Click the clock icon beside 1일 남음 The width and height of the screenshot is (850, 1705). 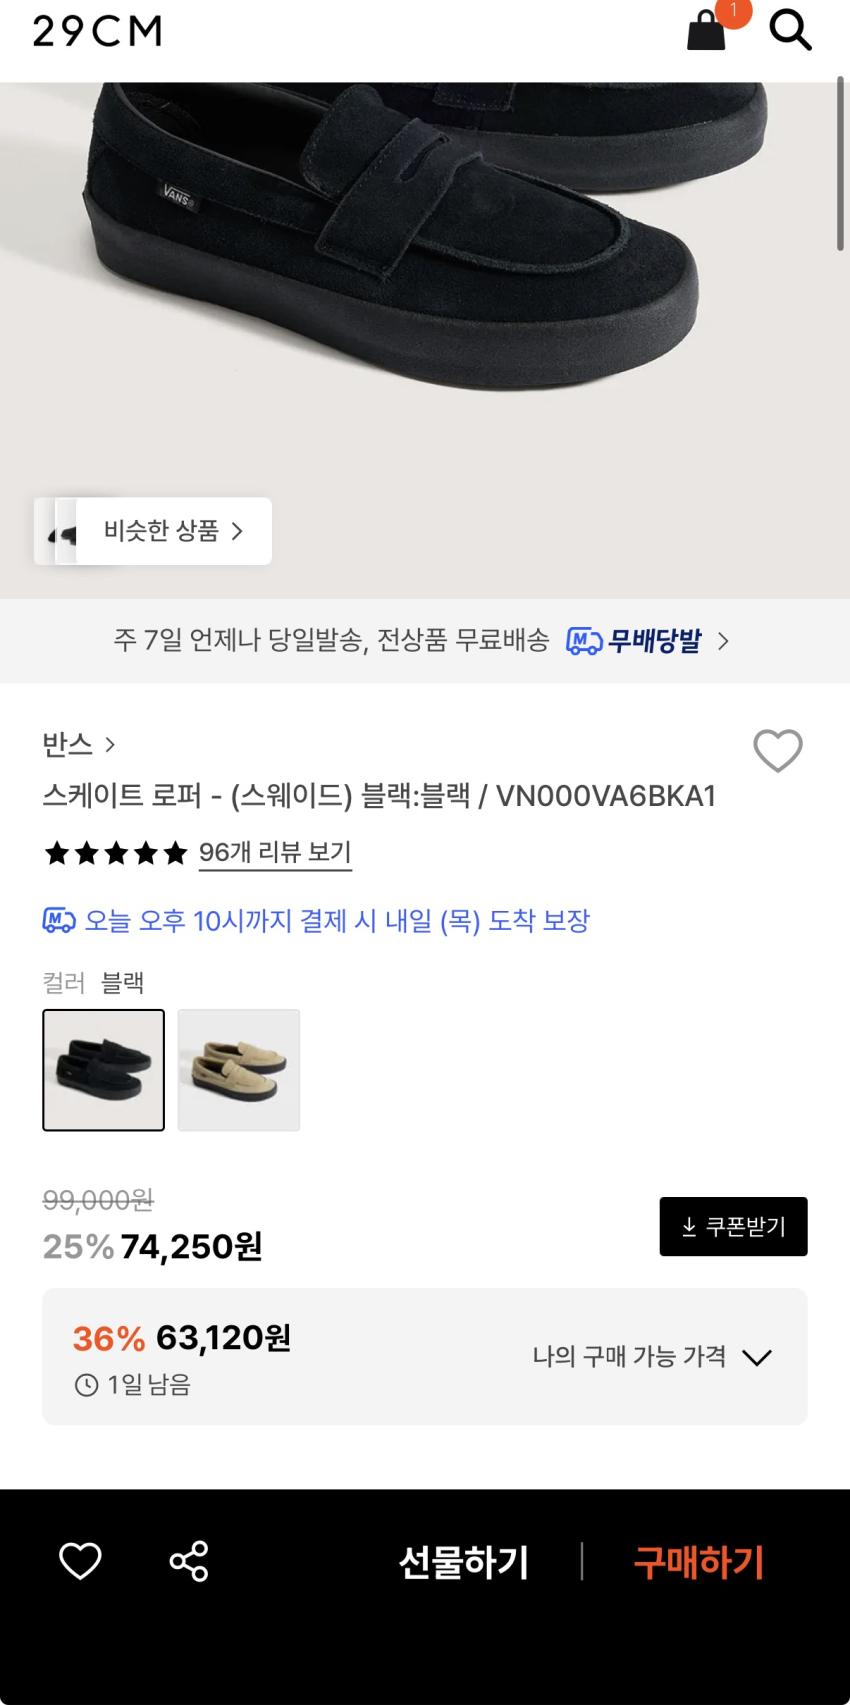87,1385
